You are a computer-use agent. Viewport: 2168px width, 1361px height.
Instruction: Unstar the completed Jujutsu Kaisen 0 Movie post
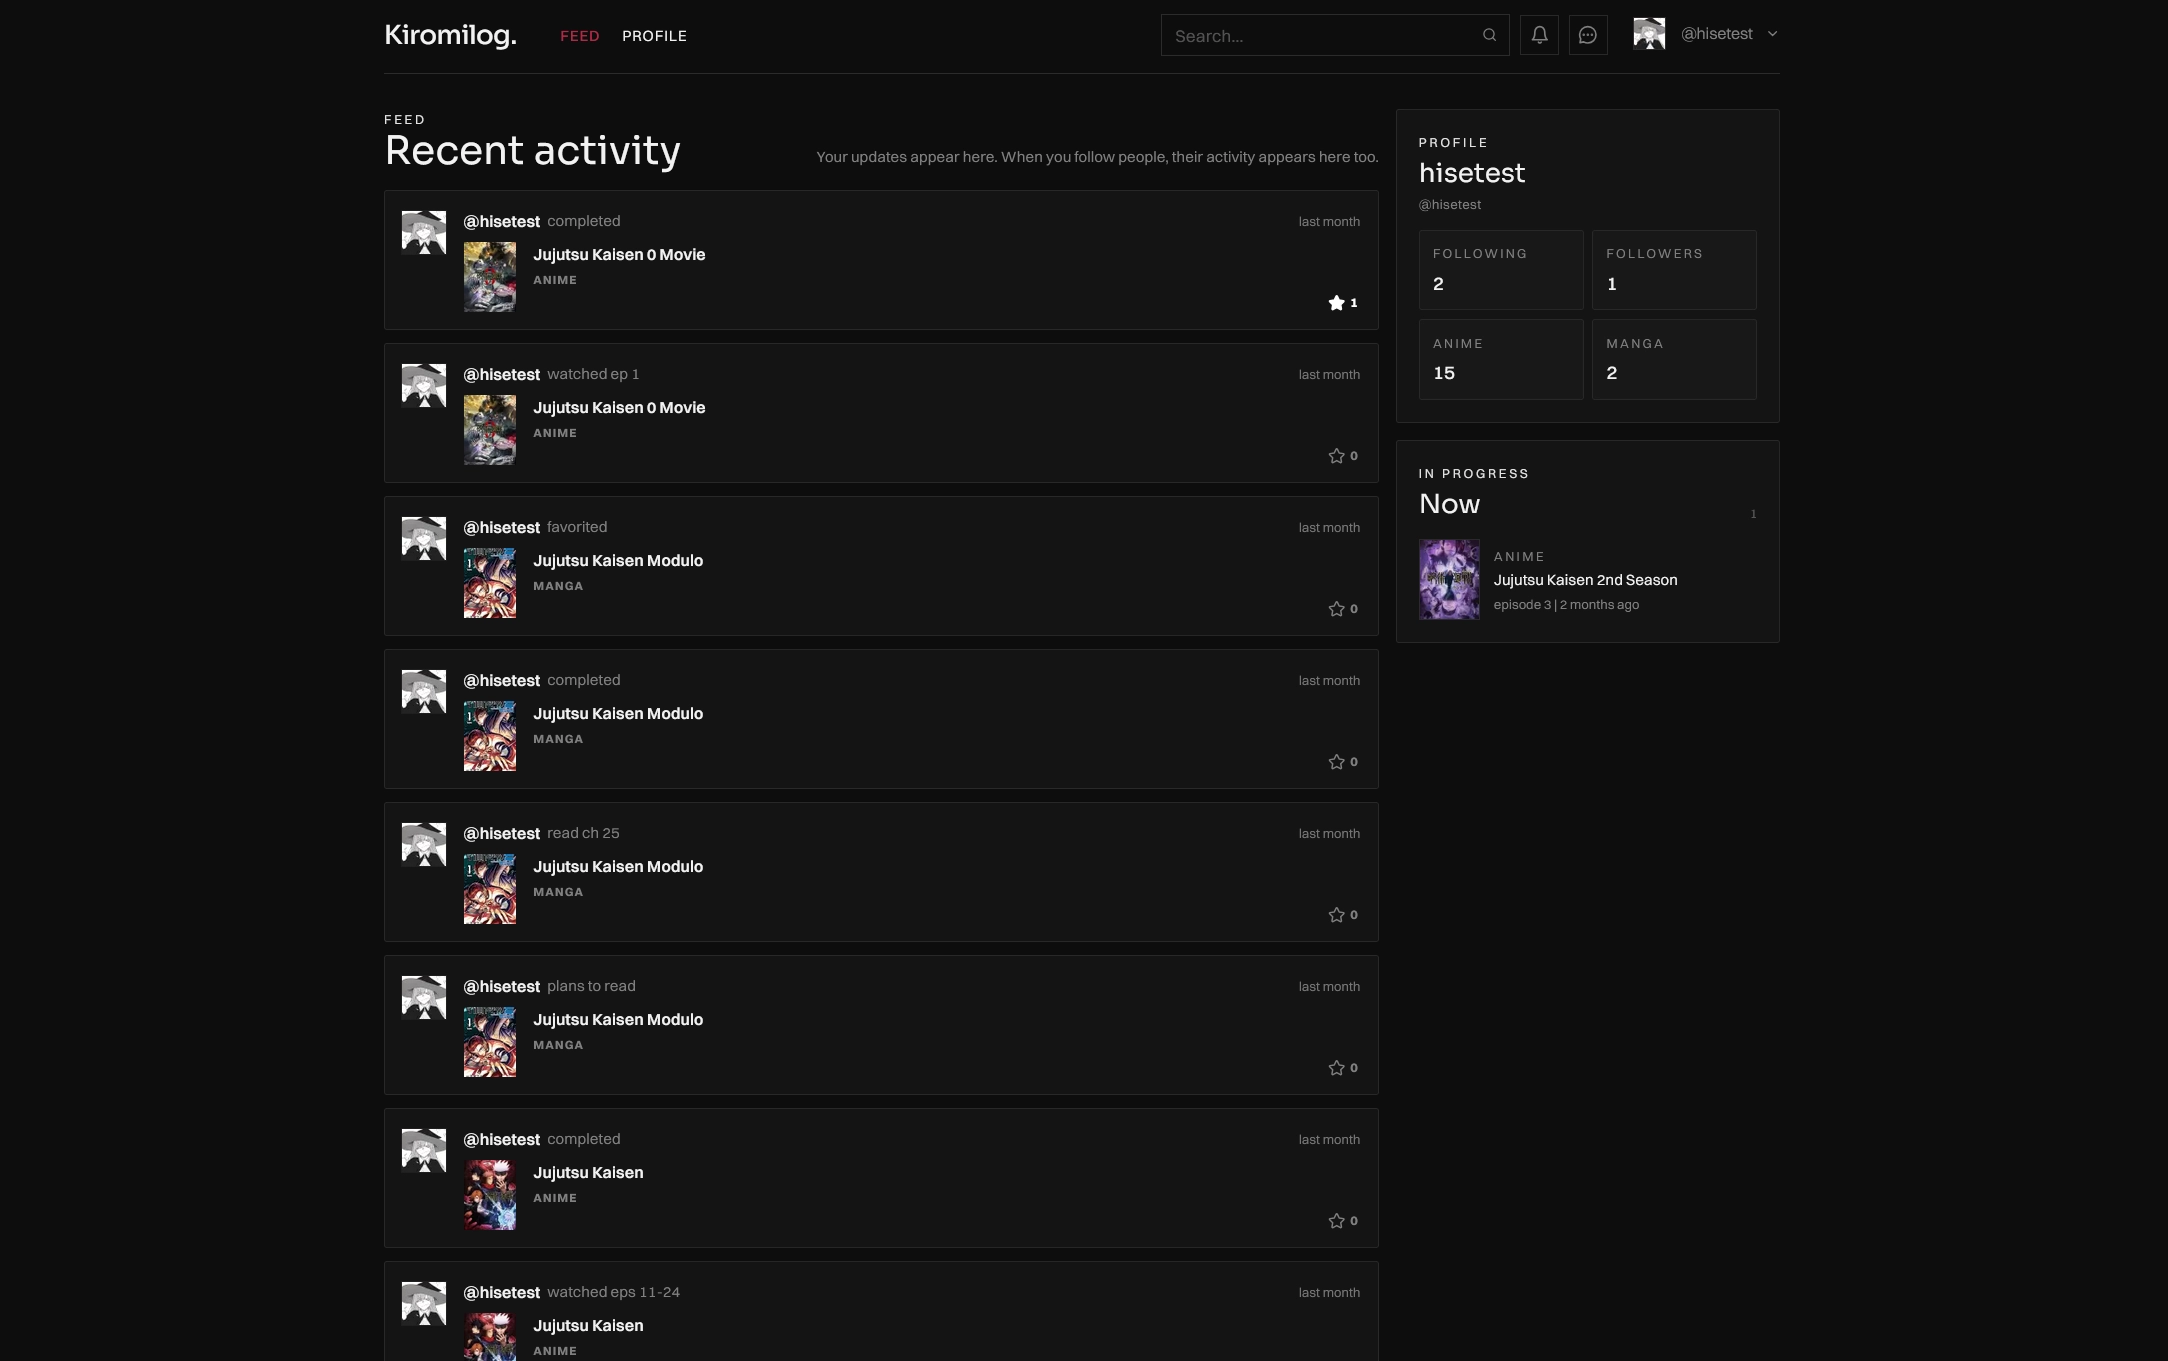(x=1342, y=303)
